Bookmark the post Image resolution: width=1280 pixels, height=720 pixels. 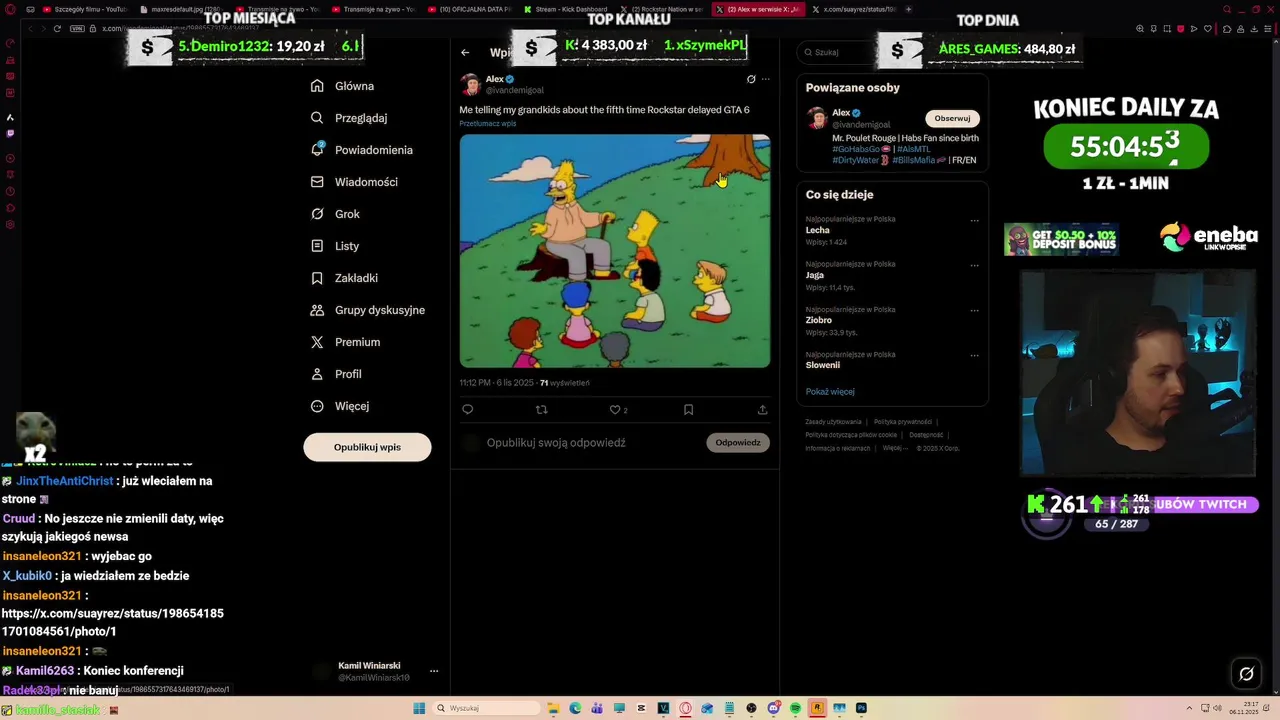click(688, 409)
